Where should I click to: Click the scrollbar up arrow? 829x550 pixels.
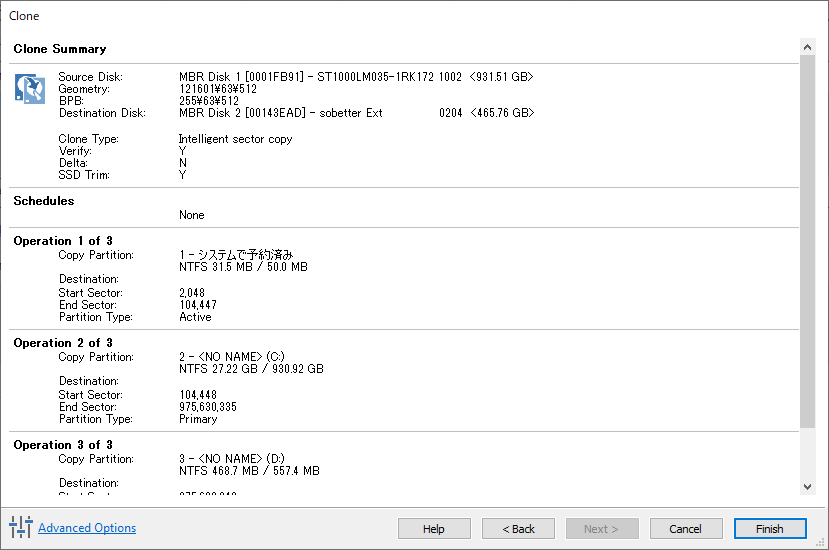808,47
